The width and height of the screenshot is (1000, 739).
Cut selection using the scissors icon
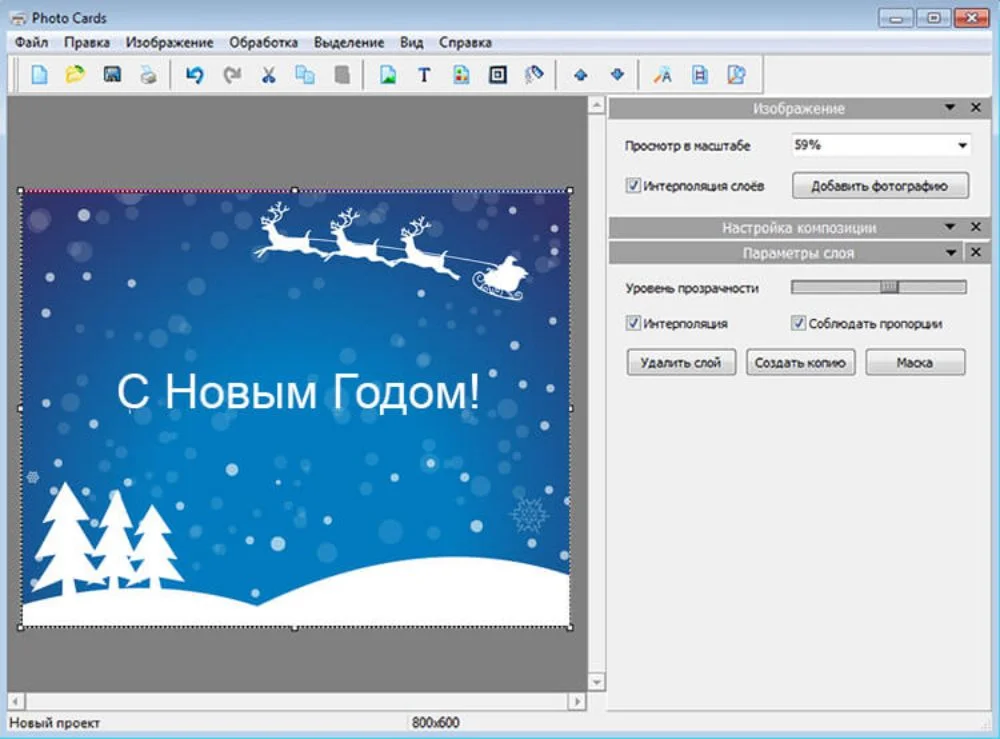point(268,75)
